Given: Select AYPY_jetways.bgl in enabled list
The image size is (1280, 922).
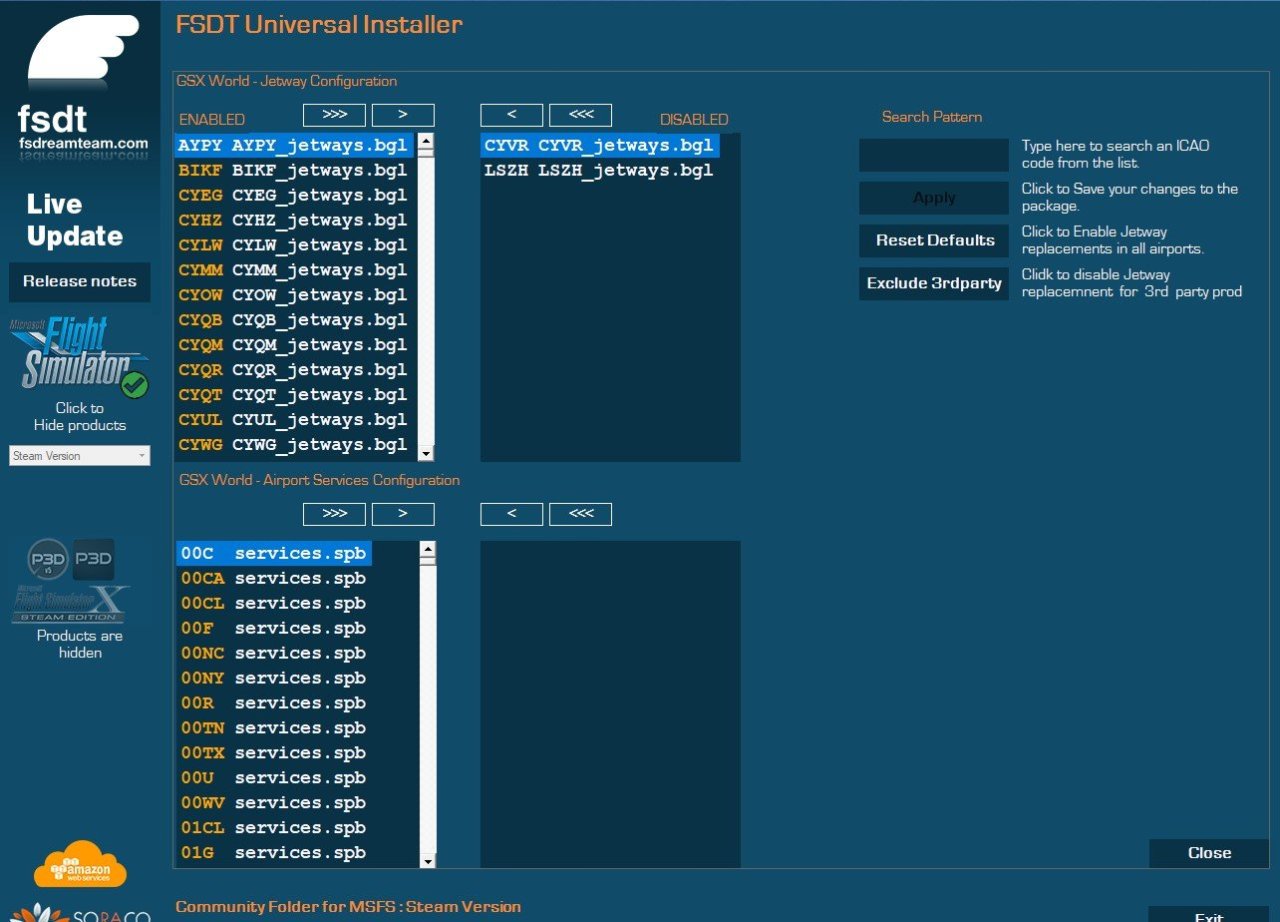Looking at the screenshot, I should (295, 146).
